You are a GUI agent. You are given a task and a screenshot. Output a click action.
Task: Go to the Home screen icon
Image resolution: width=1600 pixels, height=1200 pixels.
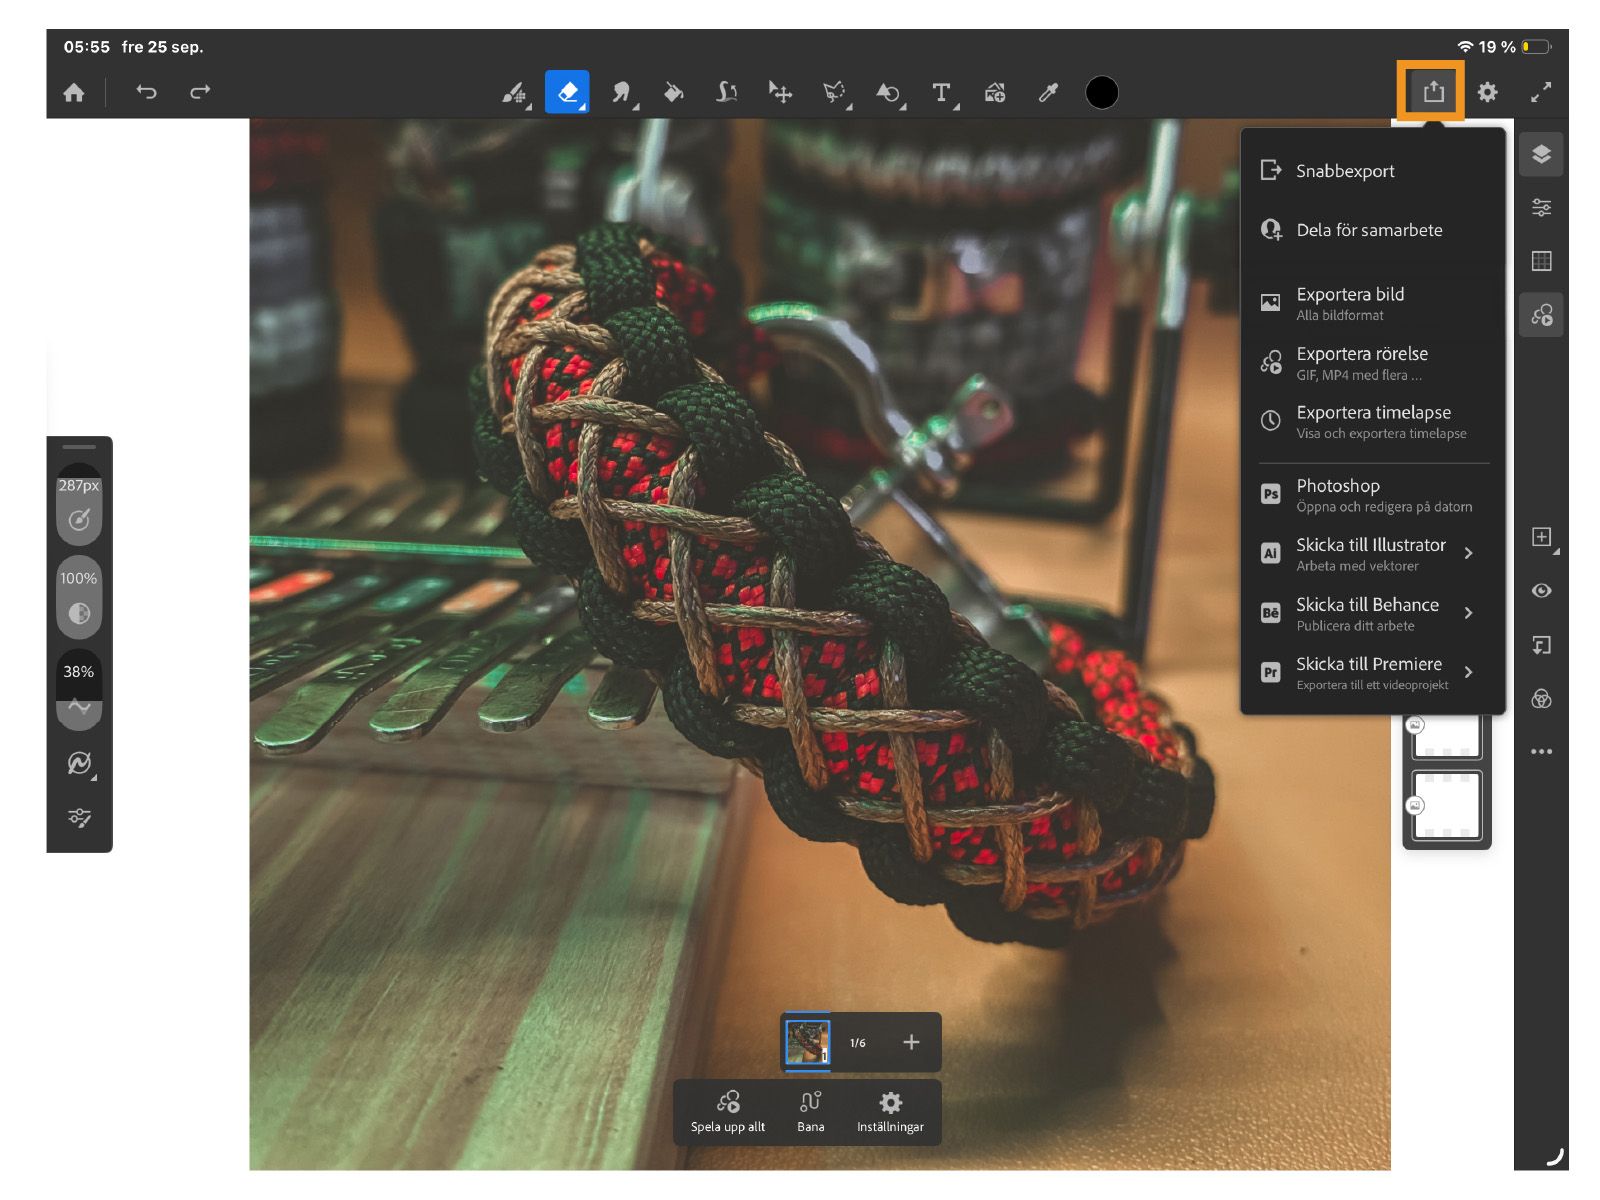74,93
